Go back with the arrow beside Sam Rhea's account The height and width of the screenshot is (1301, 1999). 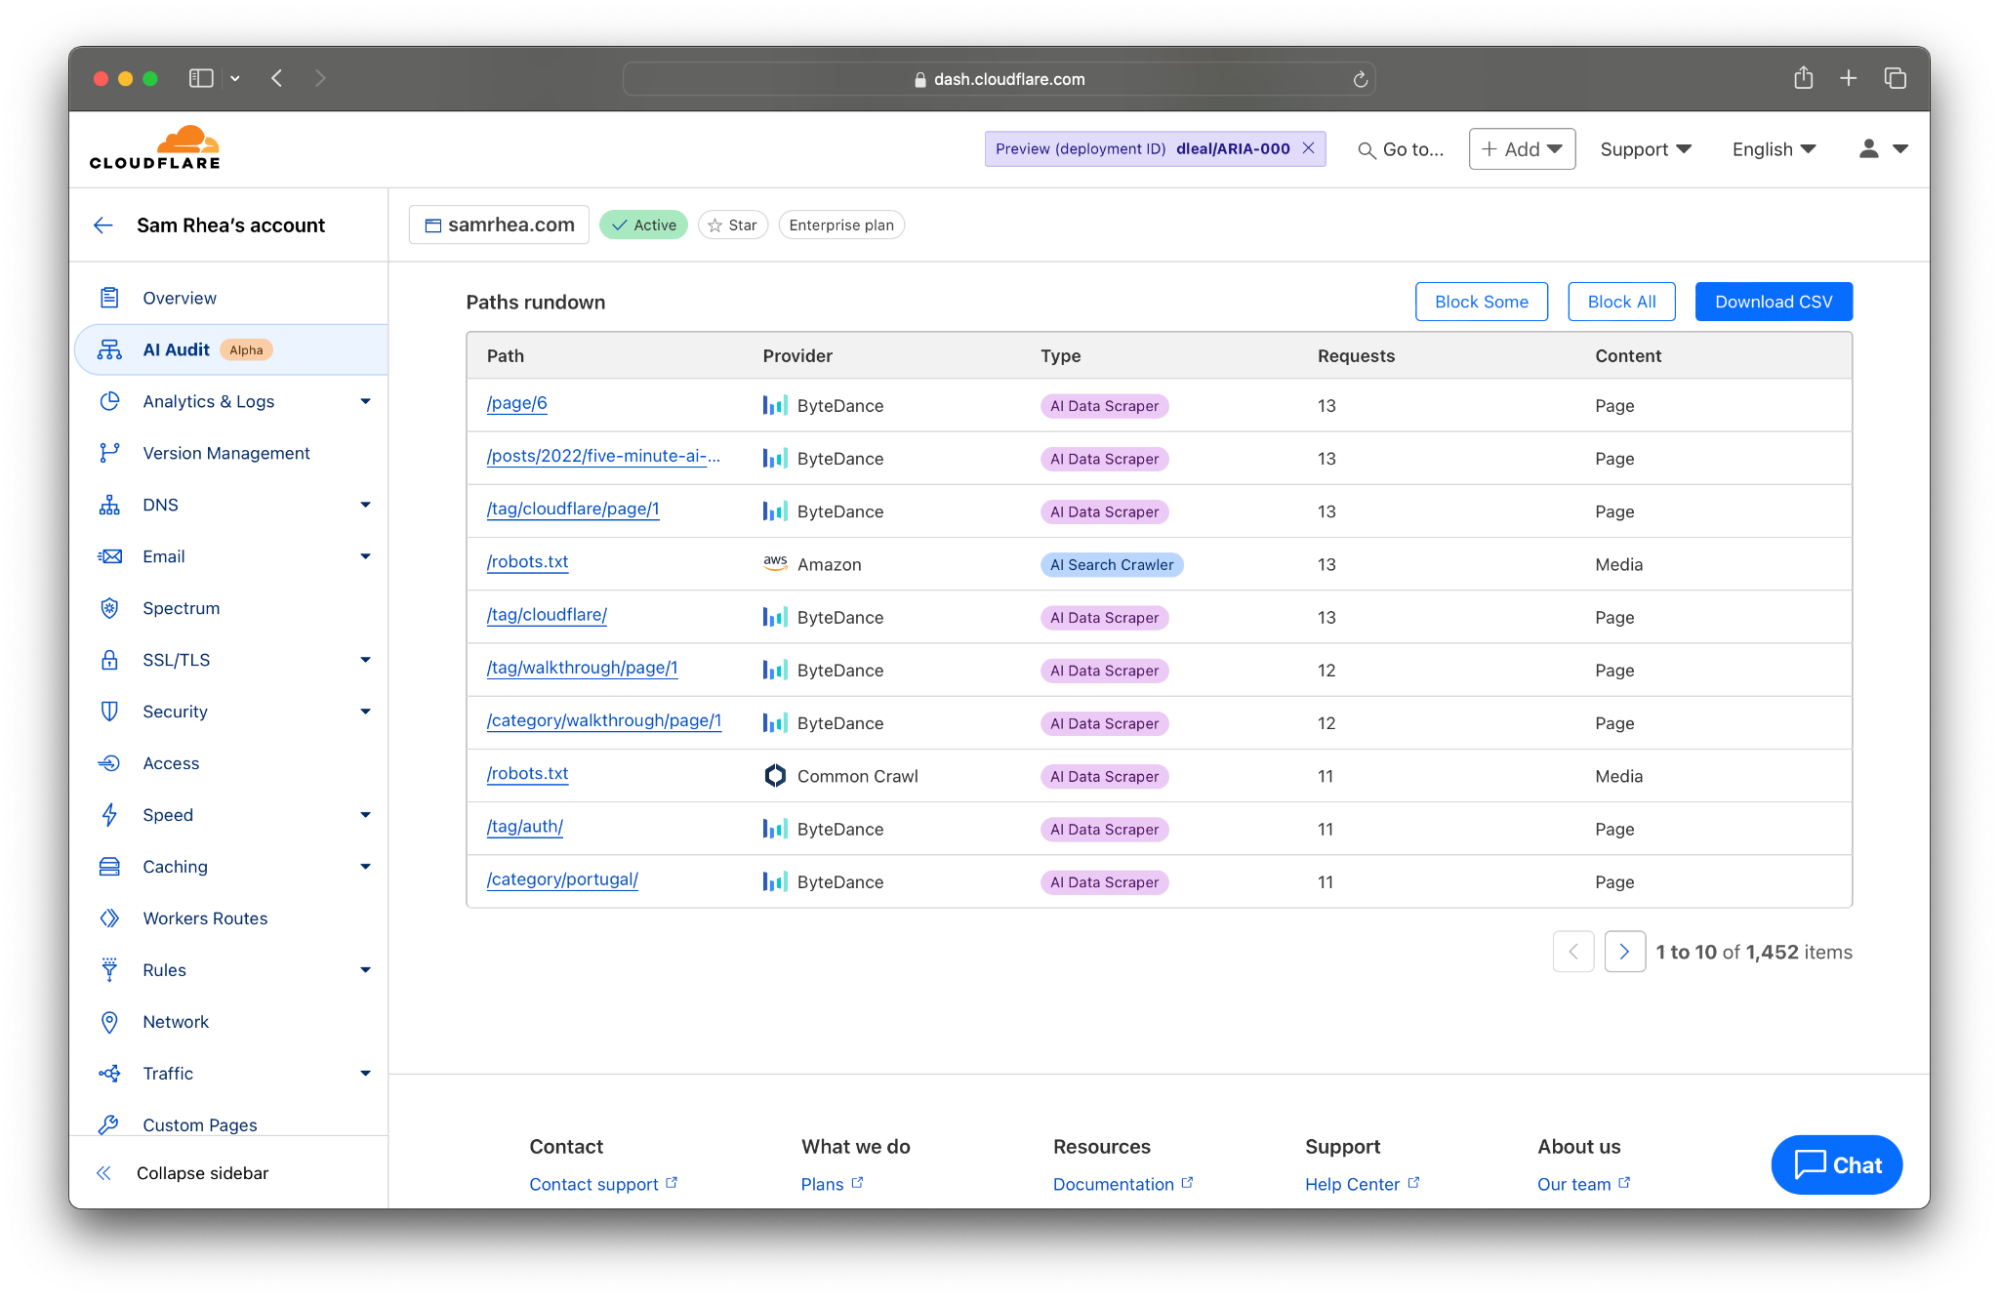coord(103,225)
